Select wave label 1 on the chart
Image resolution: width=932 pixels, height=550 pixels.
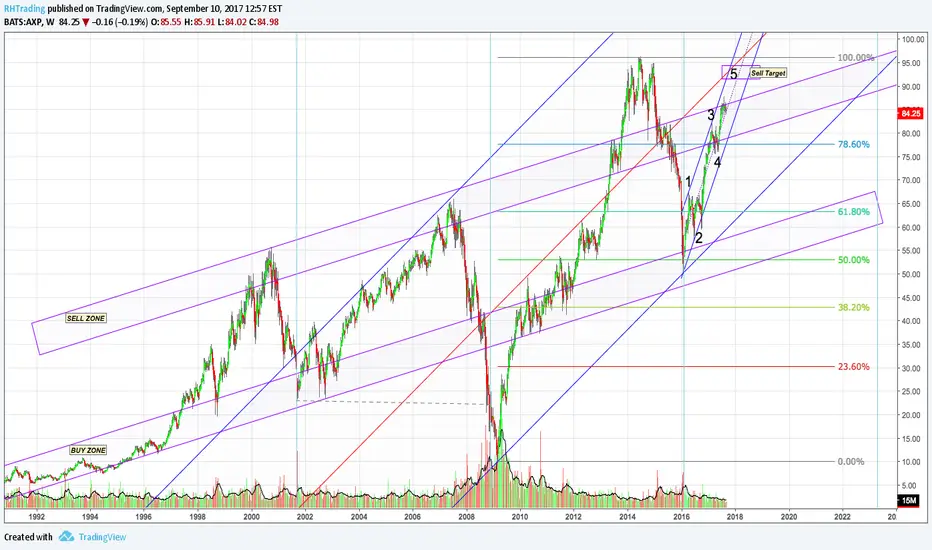tap(688, 182)
